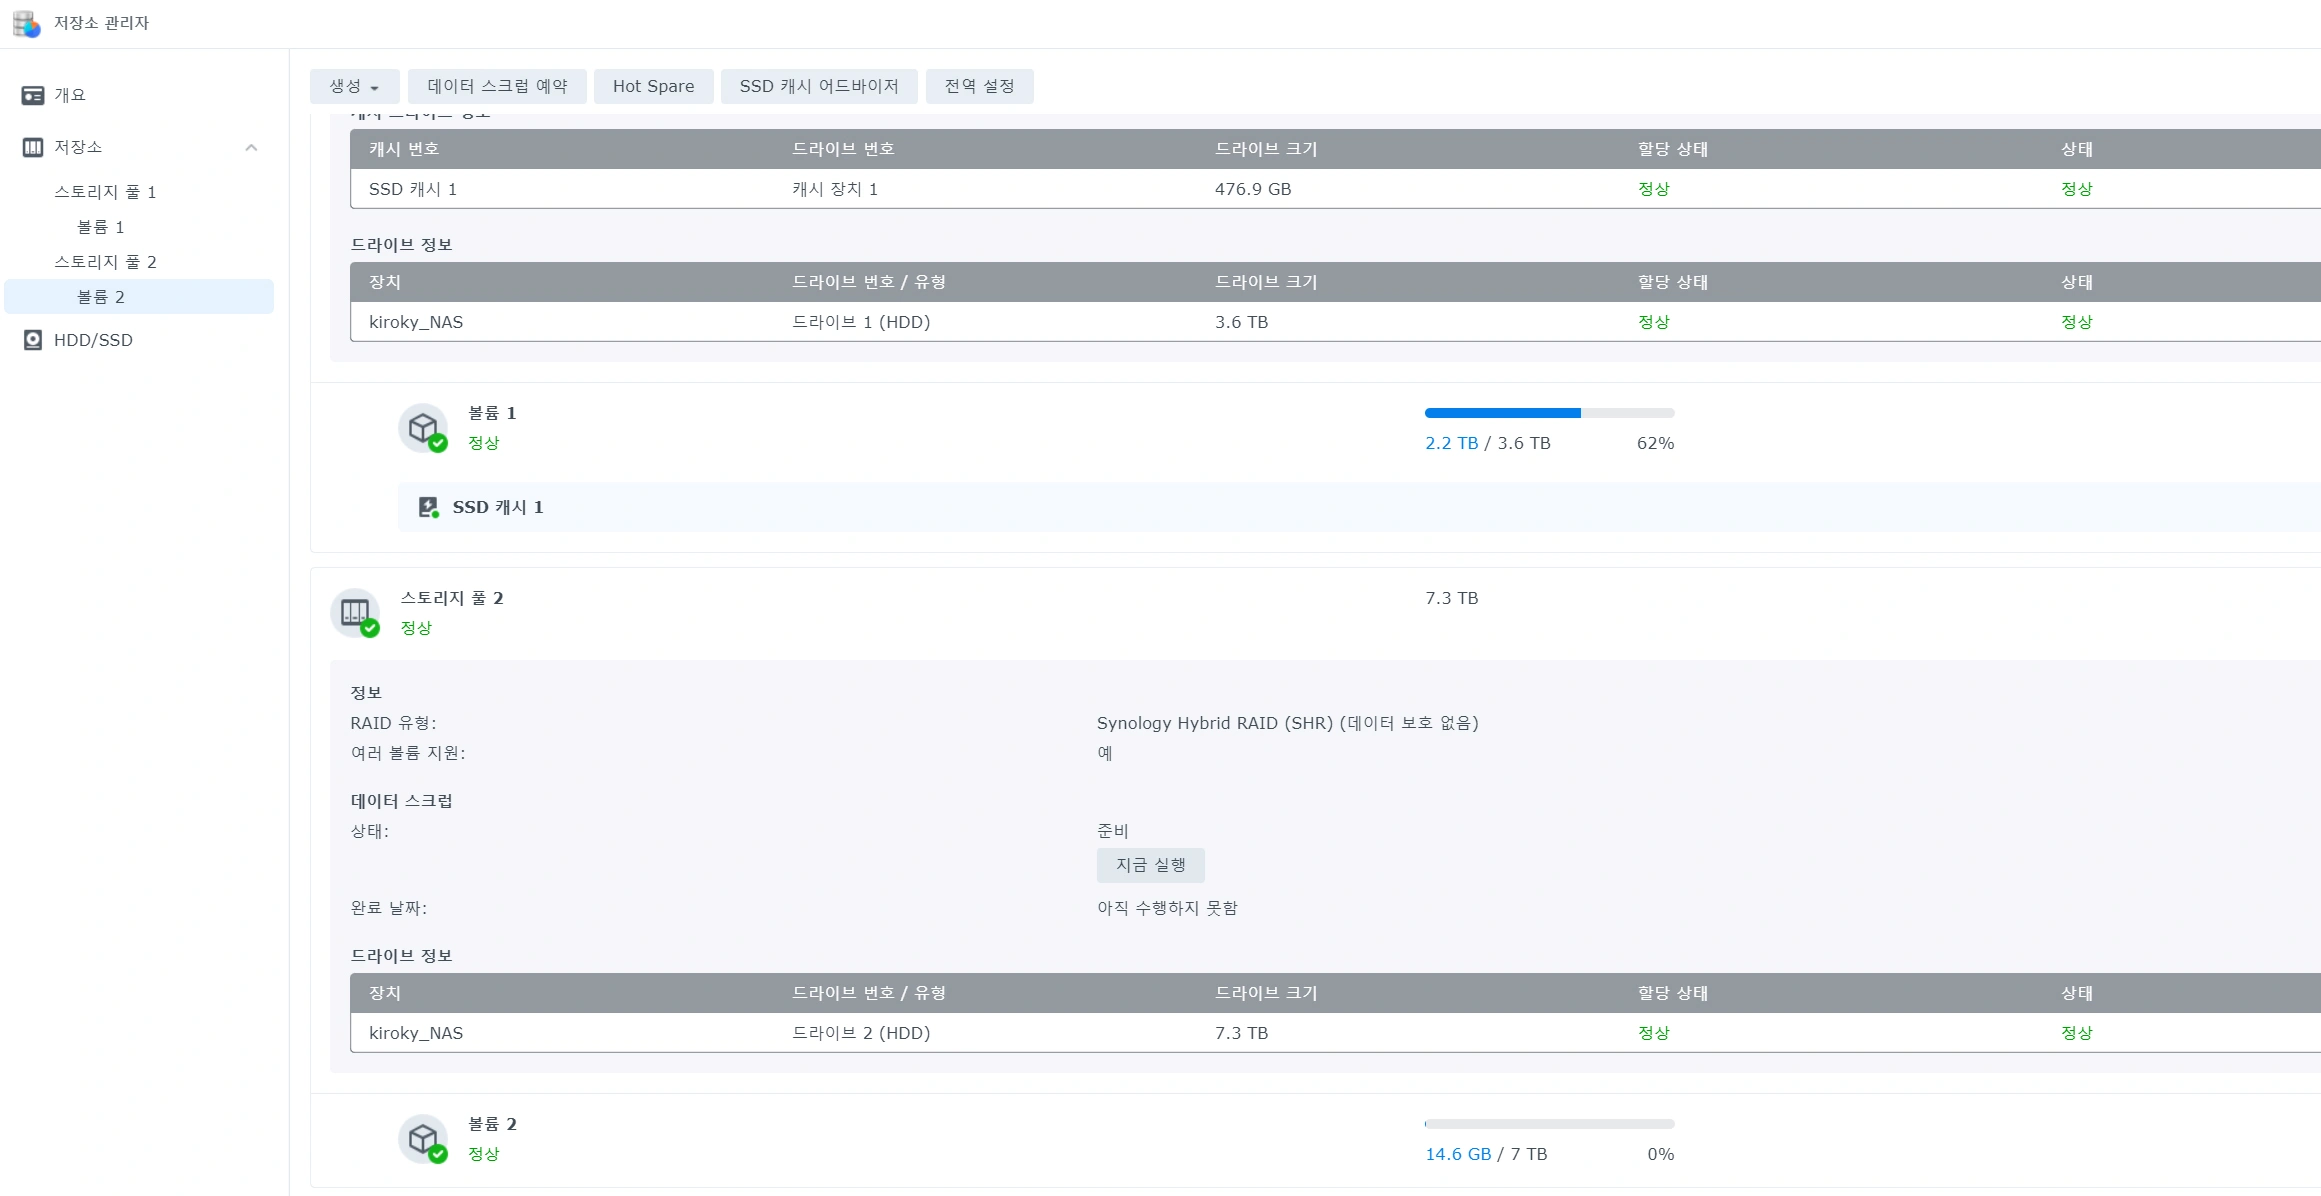Click the 볼륨 2 cube icon
The width and height of the screenshot is (2321, 1196).
pos(423,1138)
